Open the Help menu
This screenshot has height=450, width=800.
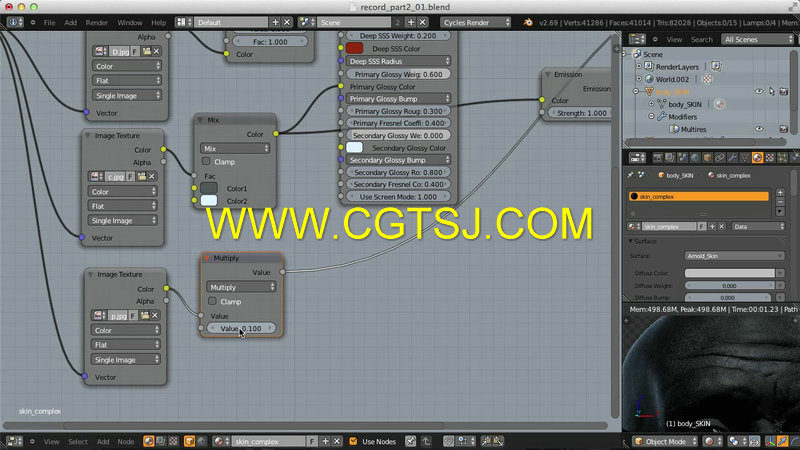(159, 22)
